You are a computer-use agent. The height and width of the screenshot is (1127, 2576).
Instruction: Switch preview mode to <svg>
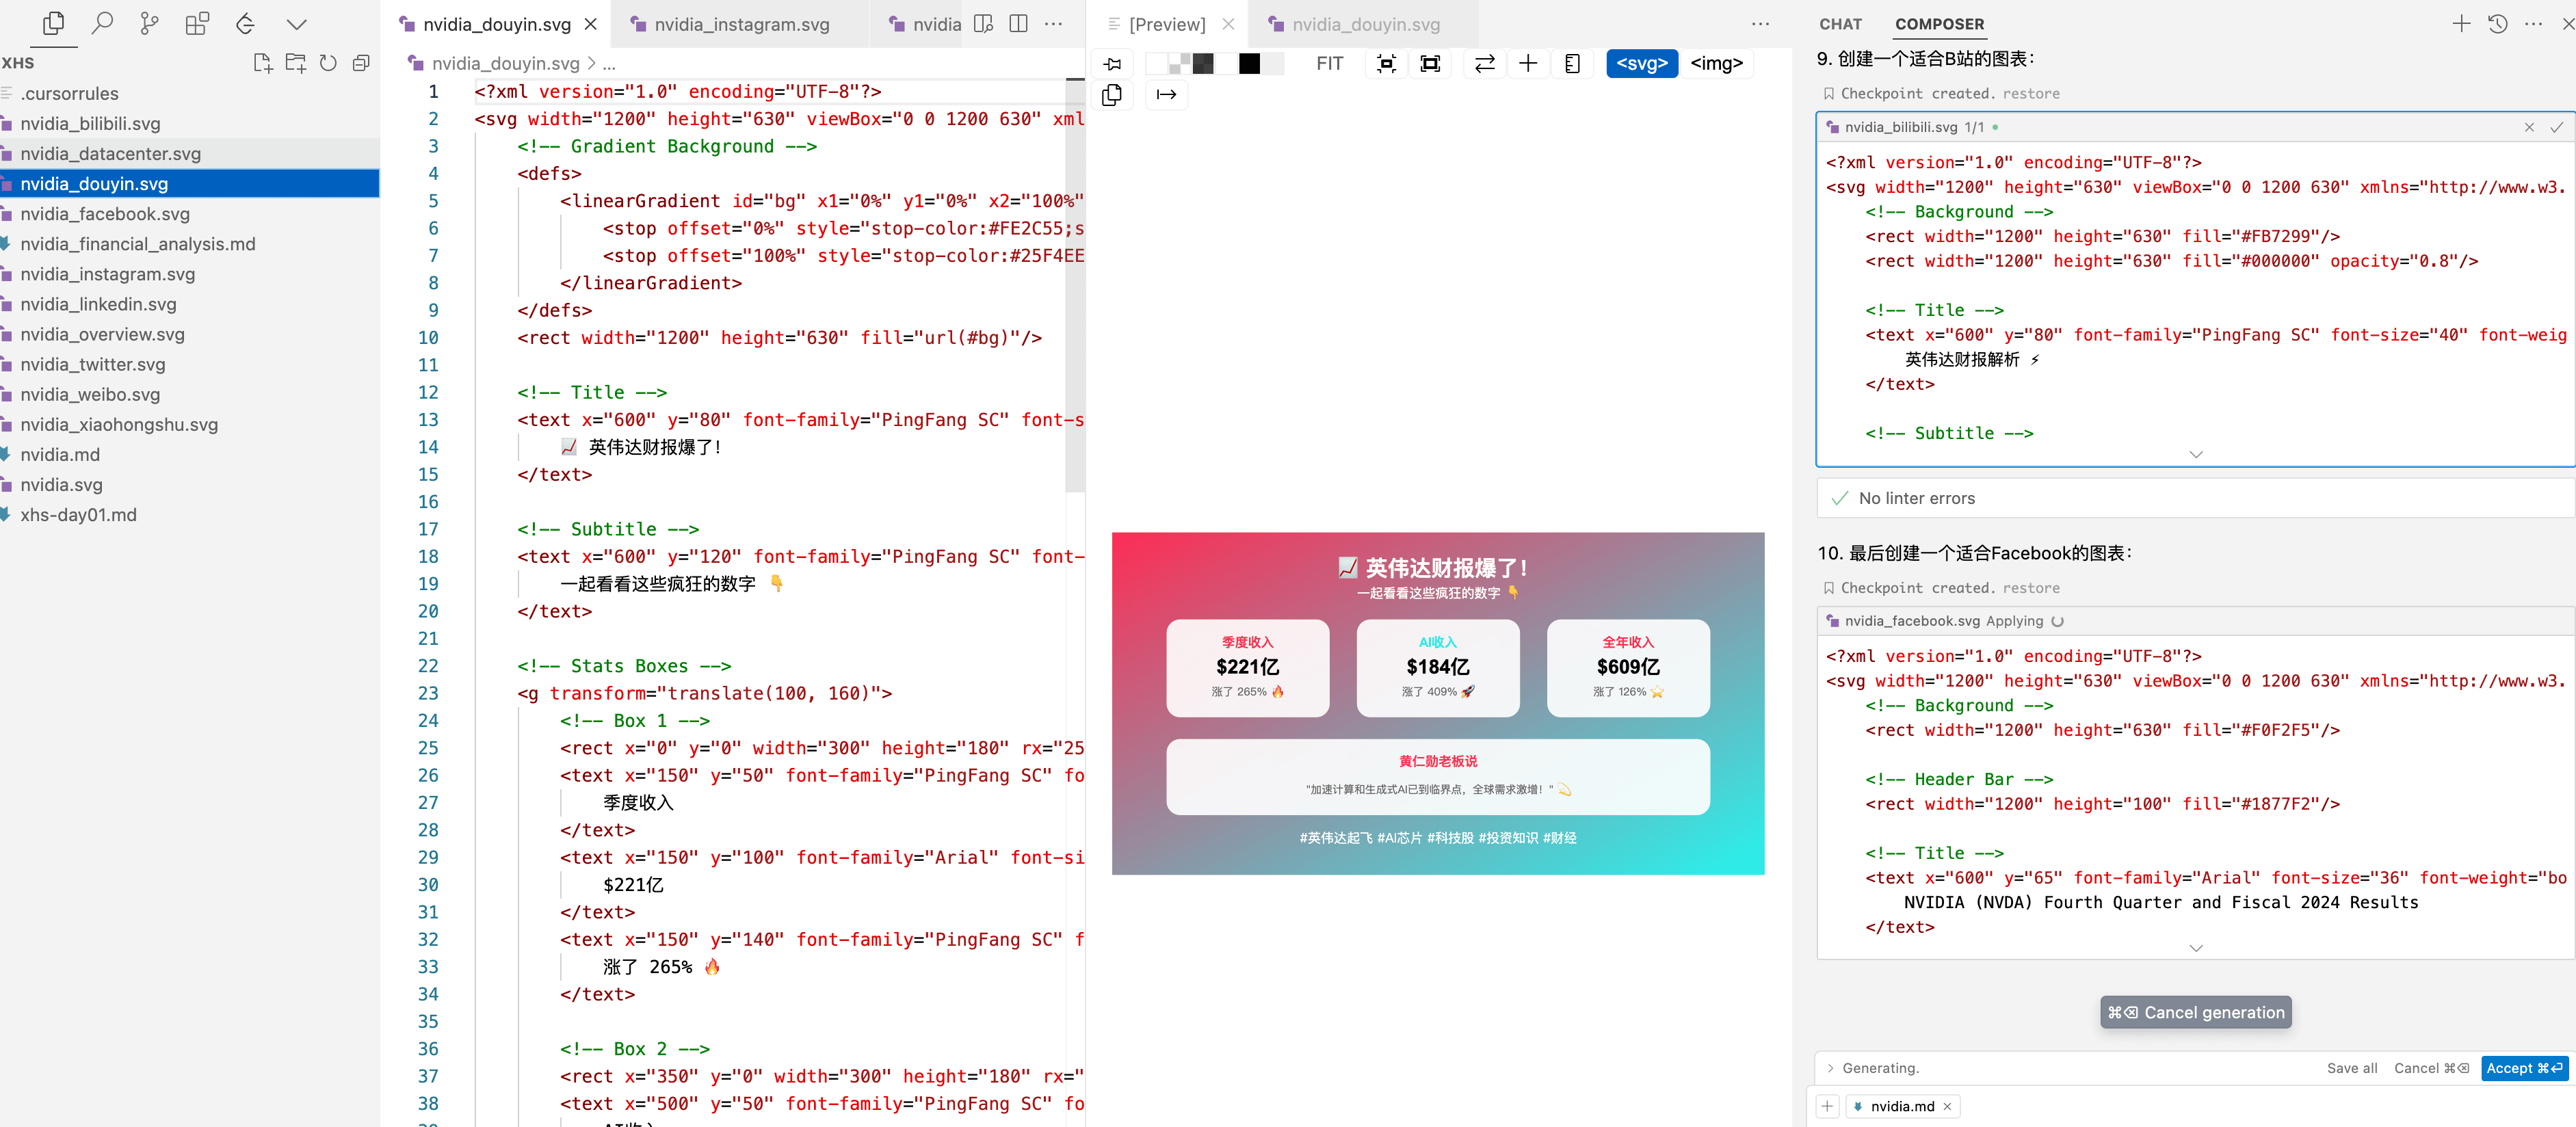click(1642, 64)
